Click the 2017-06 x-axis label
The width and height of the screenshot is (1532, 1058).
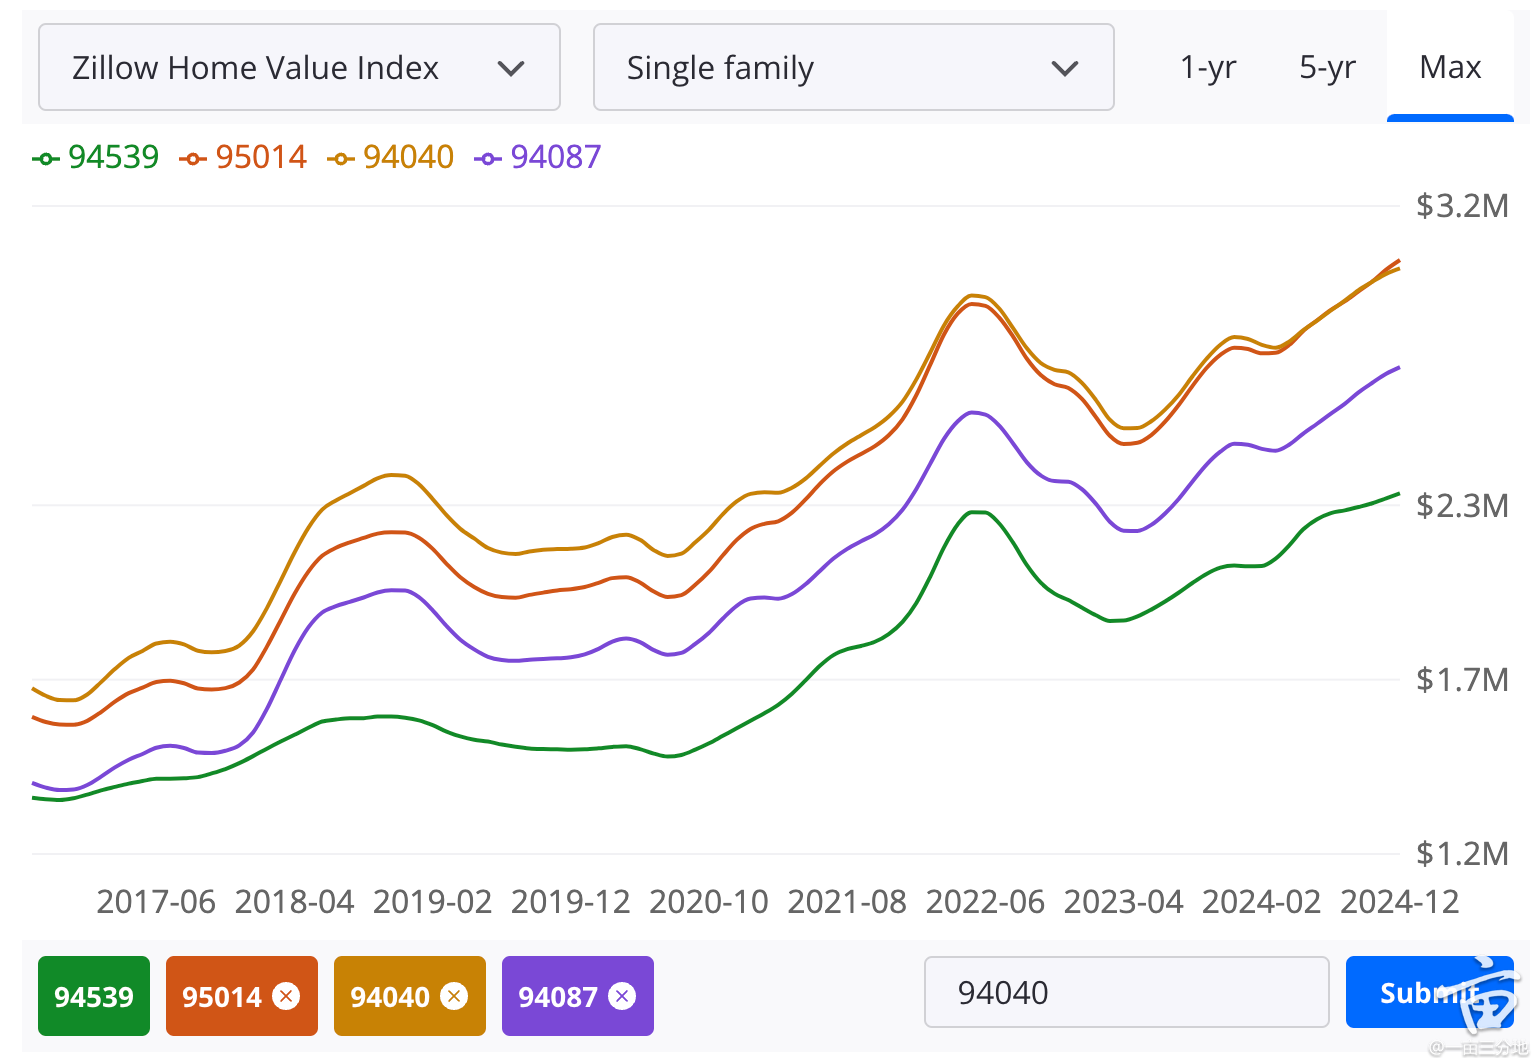(156, 902)
